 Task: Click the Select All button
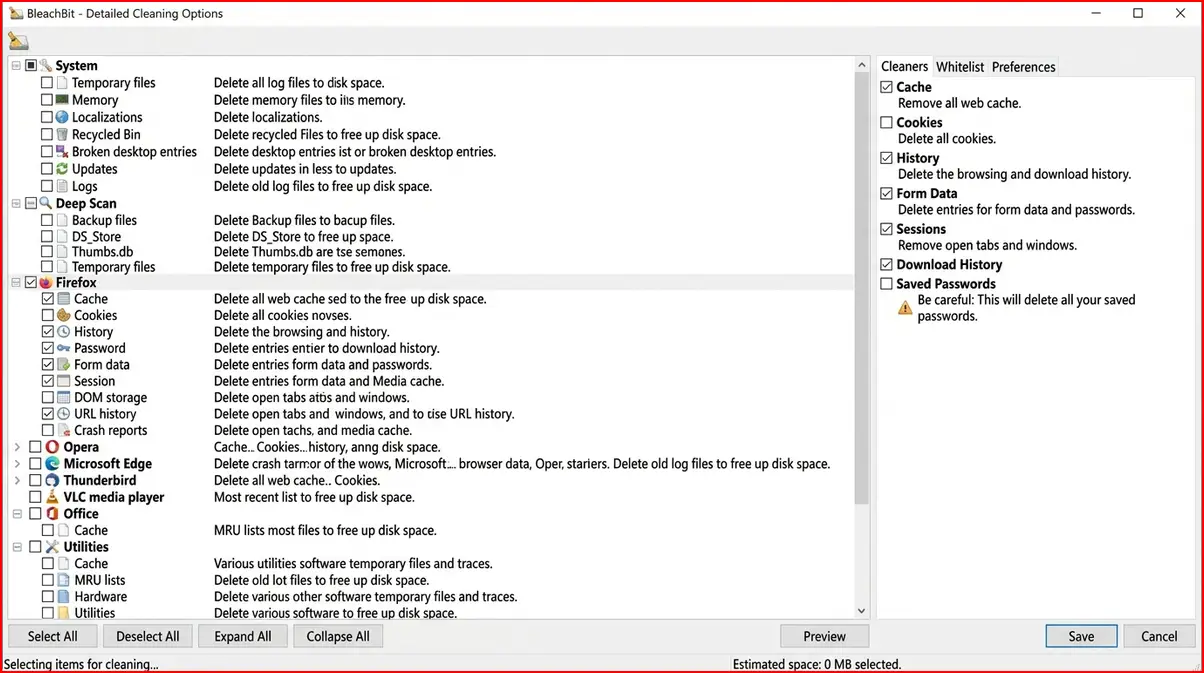[x=52, y=636]
